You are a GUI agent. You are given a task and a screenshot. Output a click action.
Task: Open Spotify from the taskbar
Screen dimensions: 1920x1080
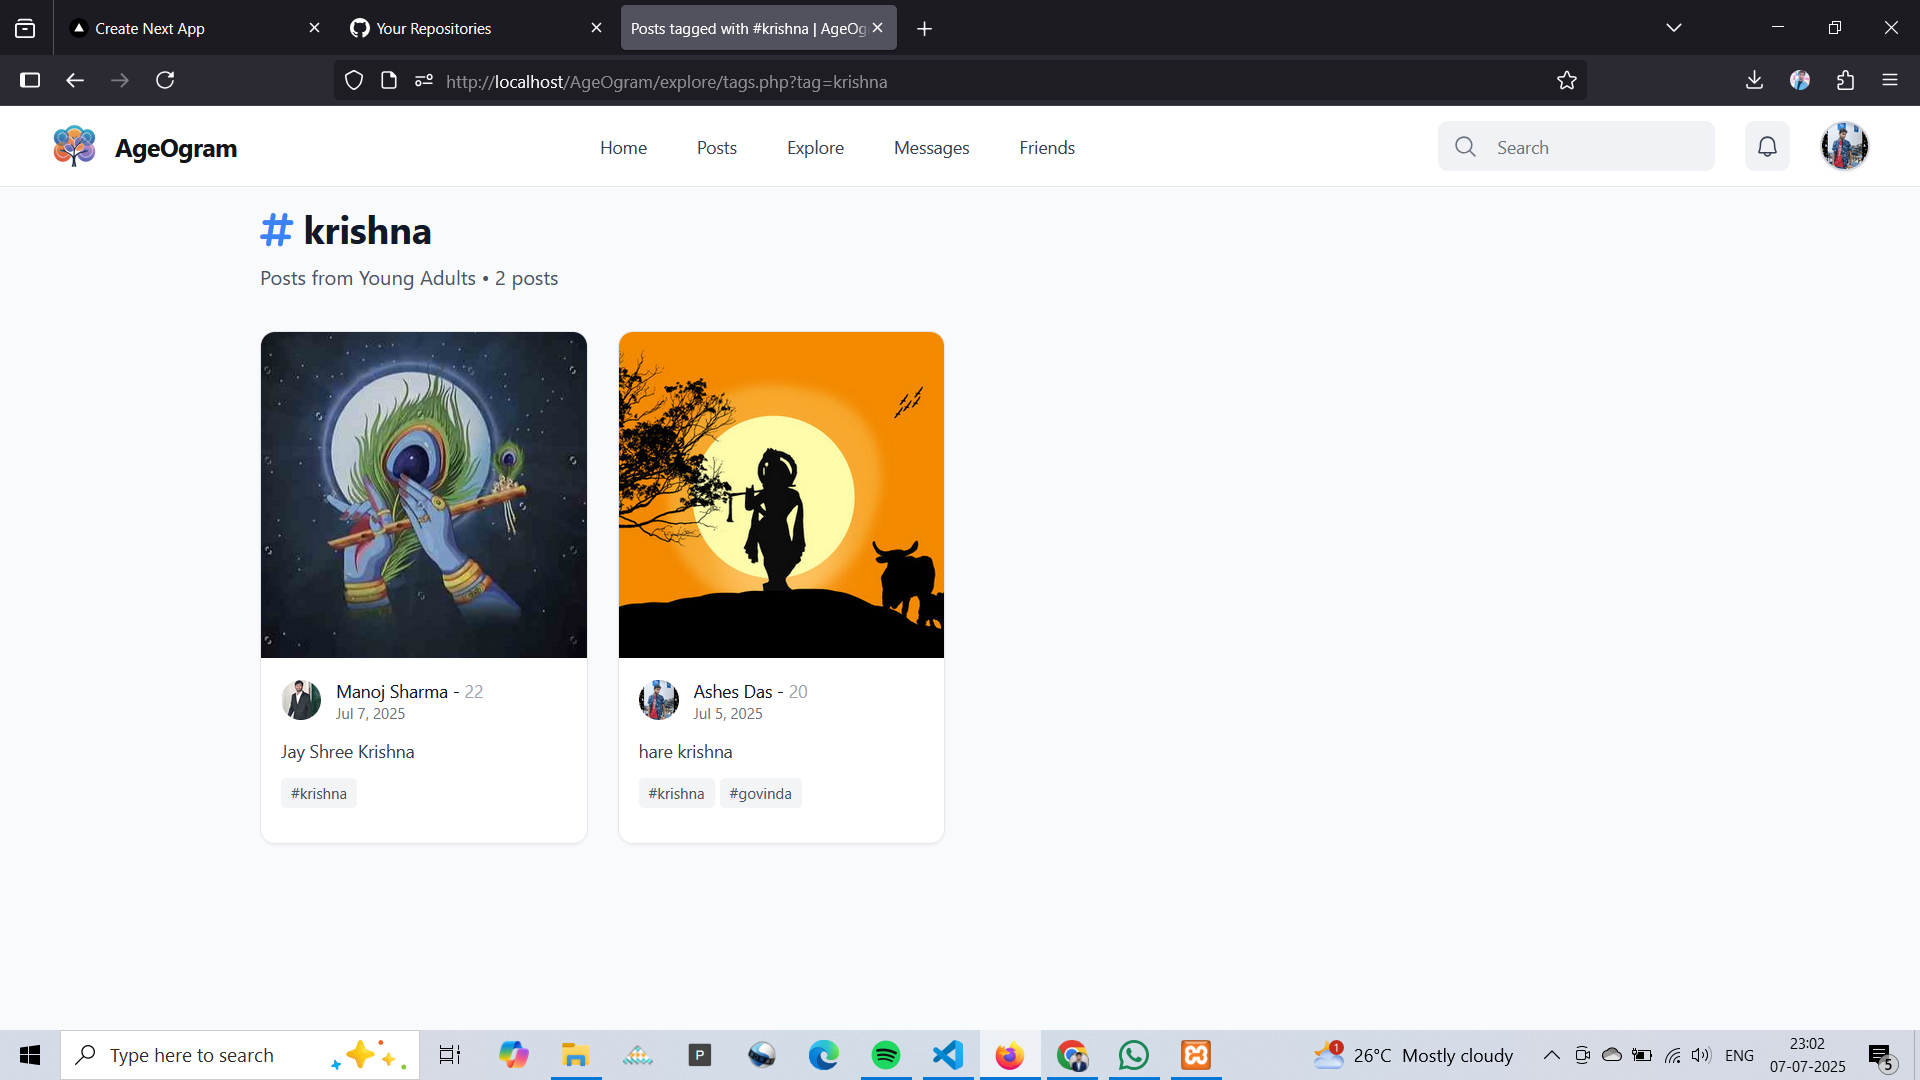click(x=885, y=1055)
